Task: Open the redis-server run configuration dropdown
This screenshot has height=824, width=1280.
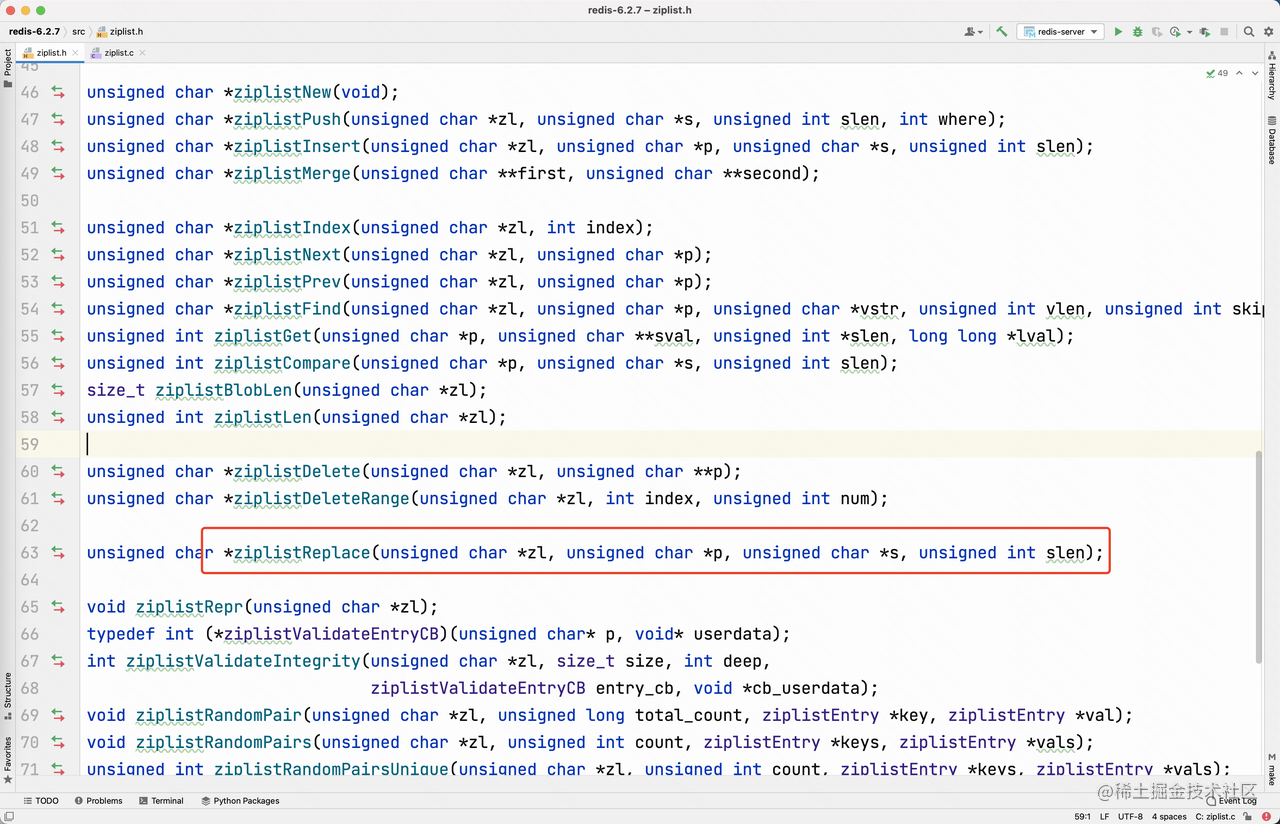Action: pyautogui.click(x=1061, y=32)
